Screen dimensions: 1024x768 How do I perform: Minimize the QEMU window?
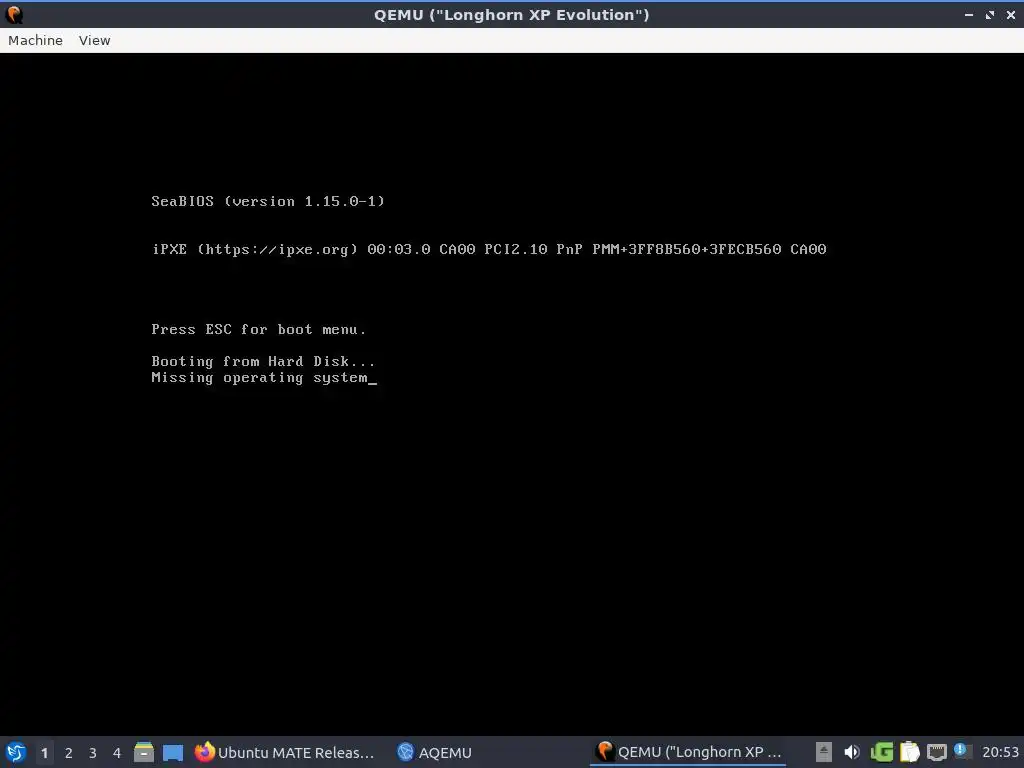coord(968,14)
